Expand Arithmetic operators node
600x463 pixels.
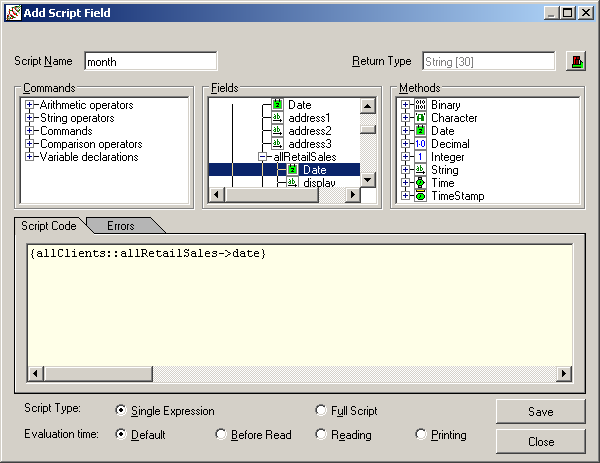tap(29, 104)
